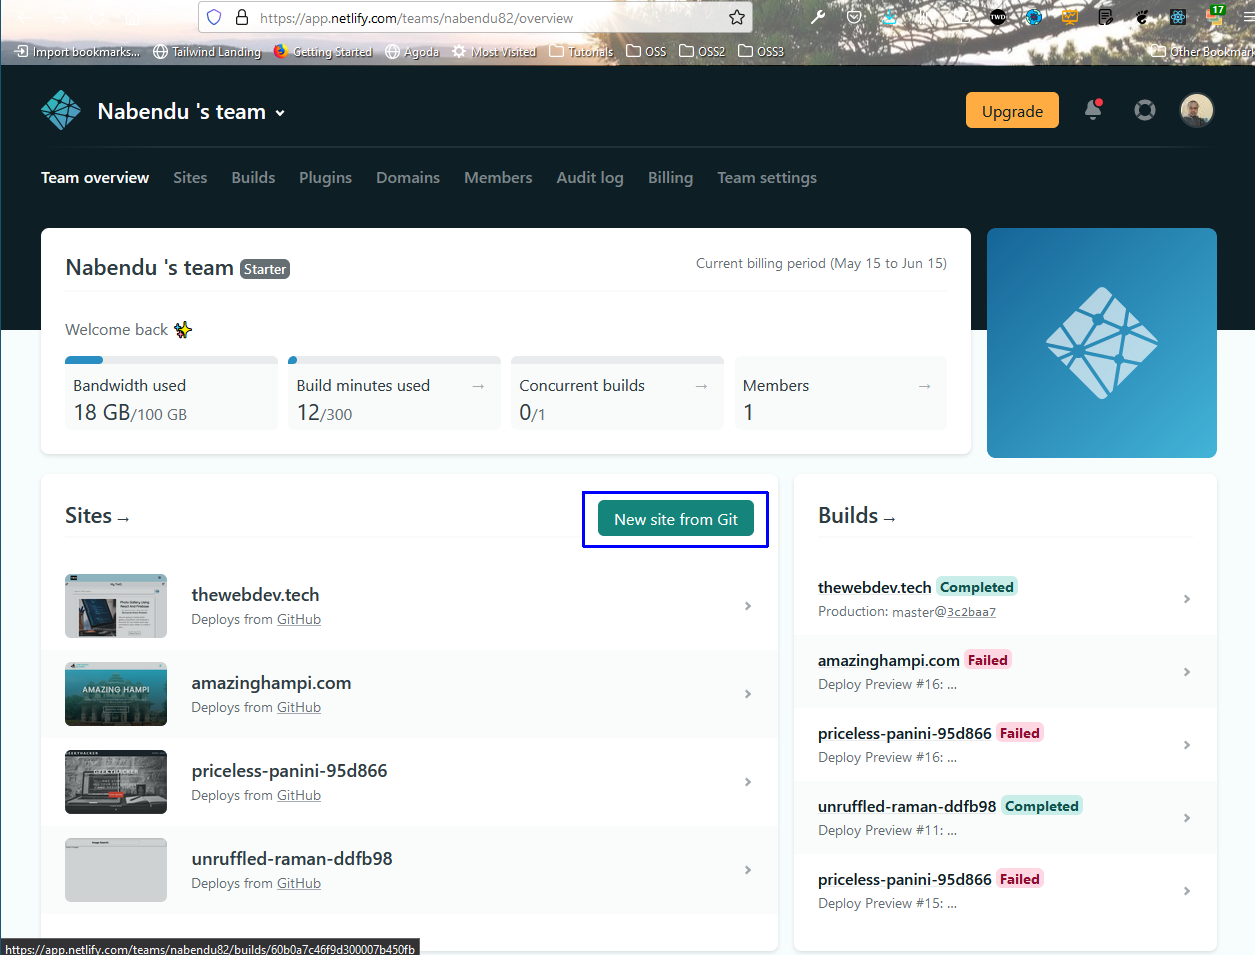Open the support lifebuoy icon
Screen dimensions: 1255x955
tap(1145, 110)
